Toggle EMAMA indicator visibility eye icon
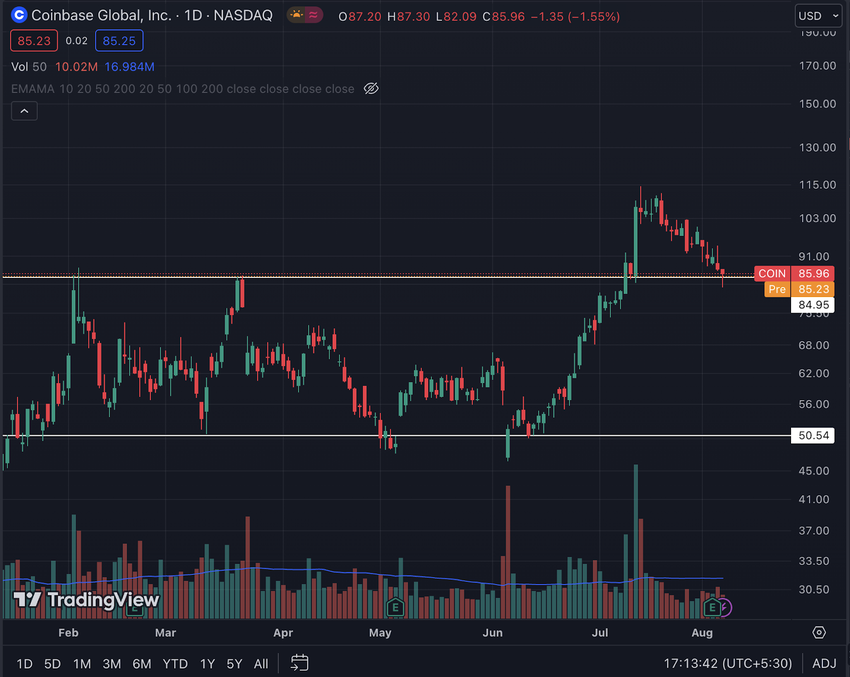This screenshot has width=850, height=677. tap(371, 88)
